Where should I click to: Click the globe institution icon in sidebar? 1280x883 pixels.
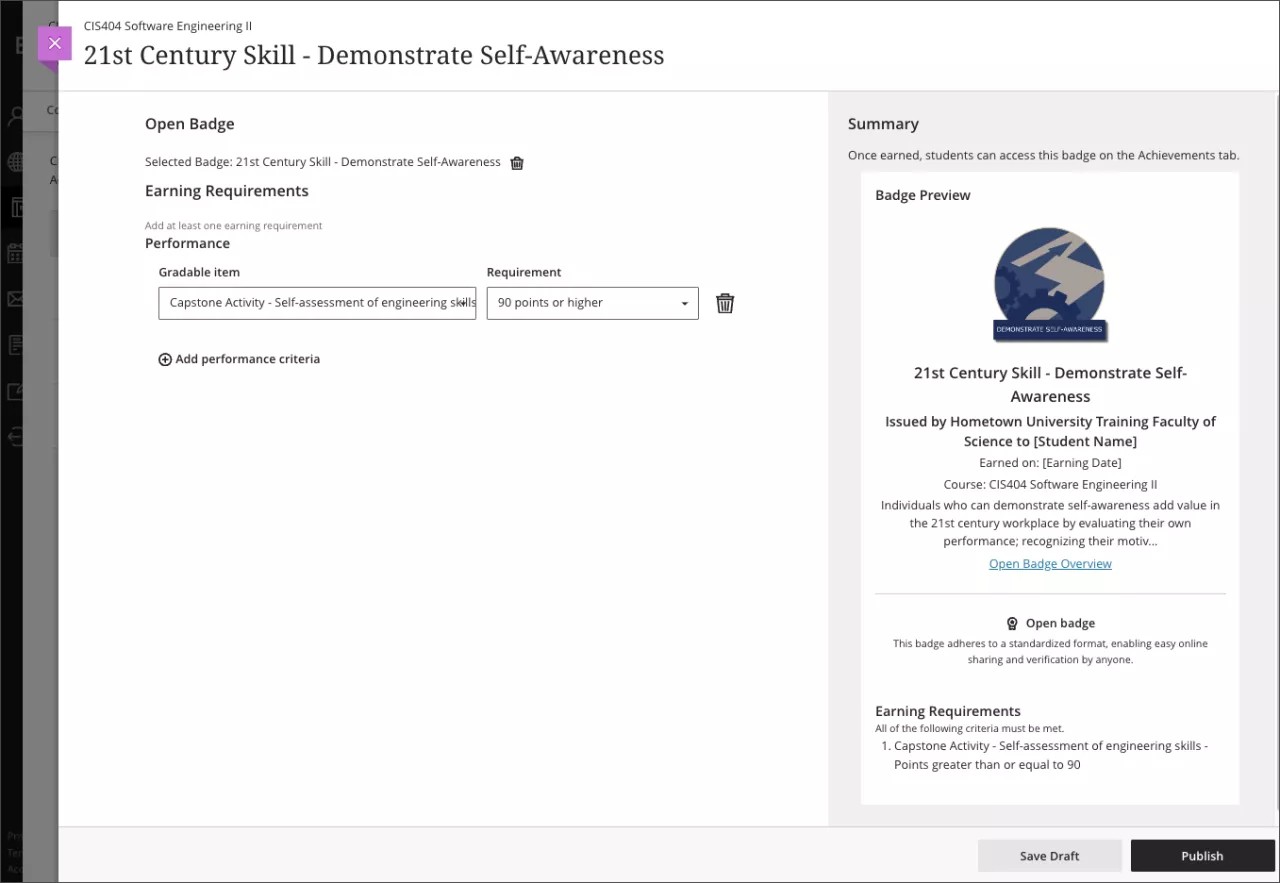tap(14, 160)
